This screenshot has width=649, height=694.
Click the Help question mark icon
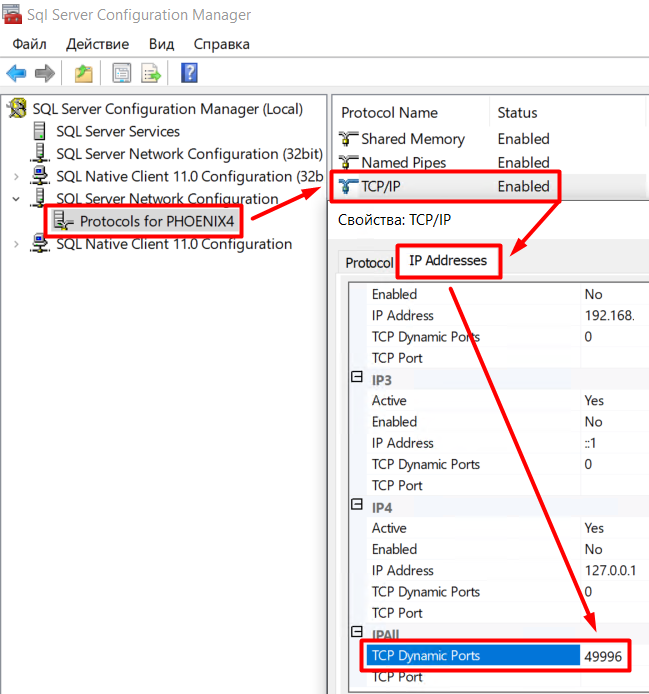pyautogui.click(x=189, y=73)
